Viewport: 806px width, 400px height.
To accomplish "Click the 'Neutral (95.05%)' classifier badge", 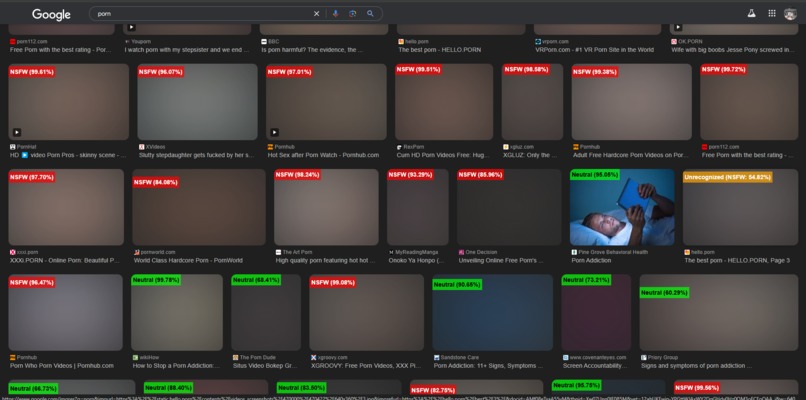I will pos(595,175).
